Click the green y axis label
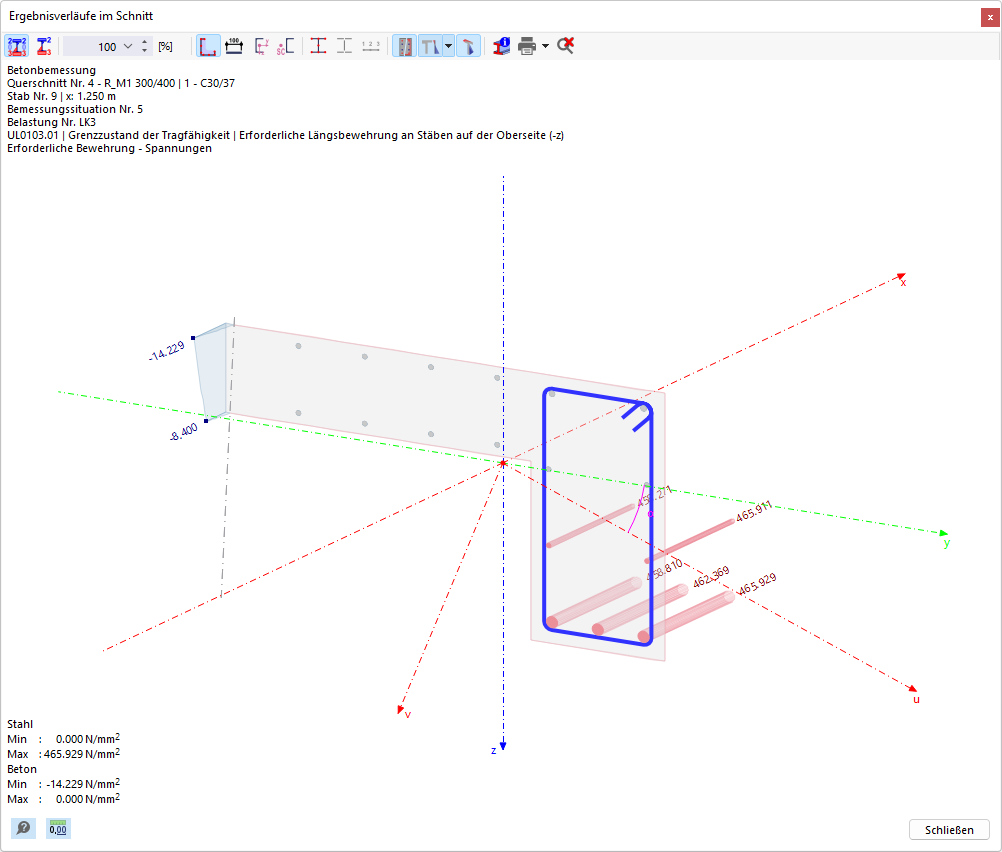Screen dimensions: 1002x852 pos(947,543)
